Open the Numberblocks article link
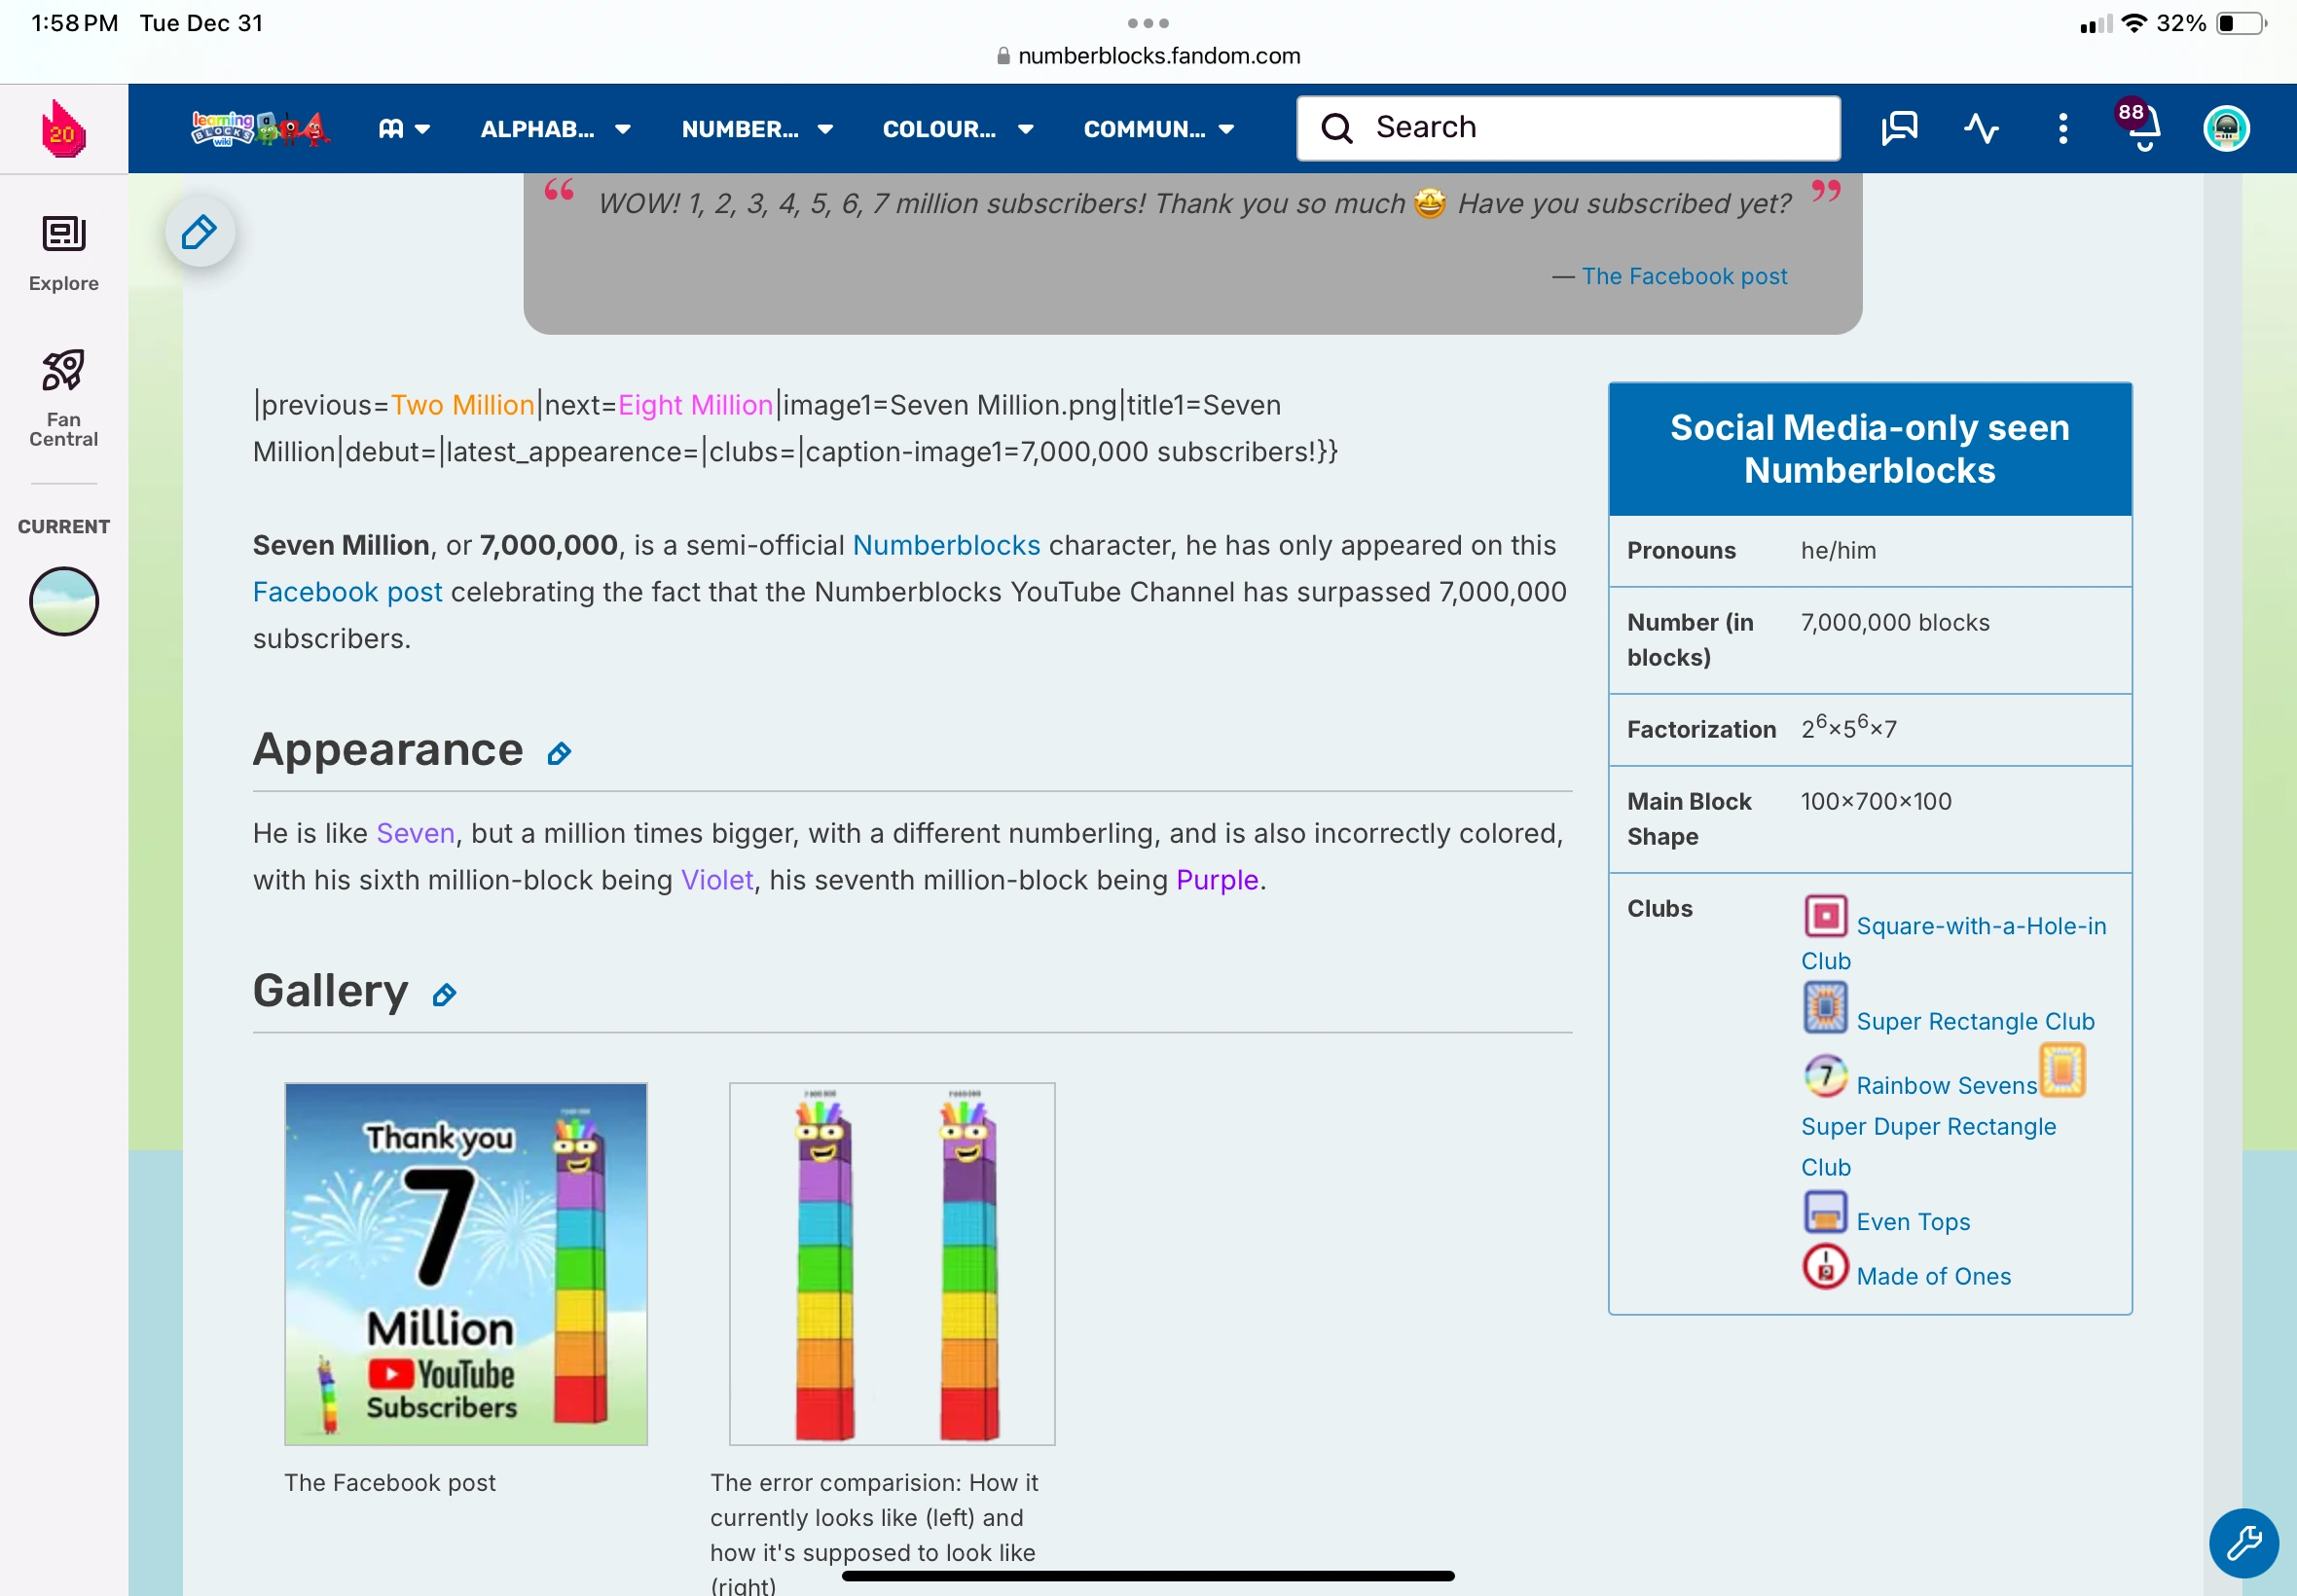Image resolution: width=2297 pixels, height=1596 pixels. [946, 545]
